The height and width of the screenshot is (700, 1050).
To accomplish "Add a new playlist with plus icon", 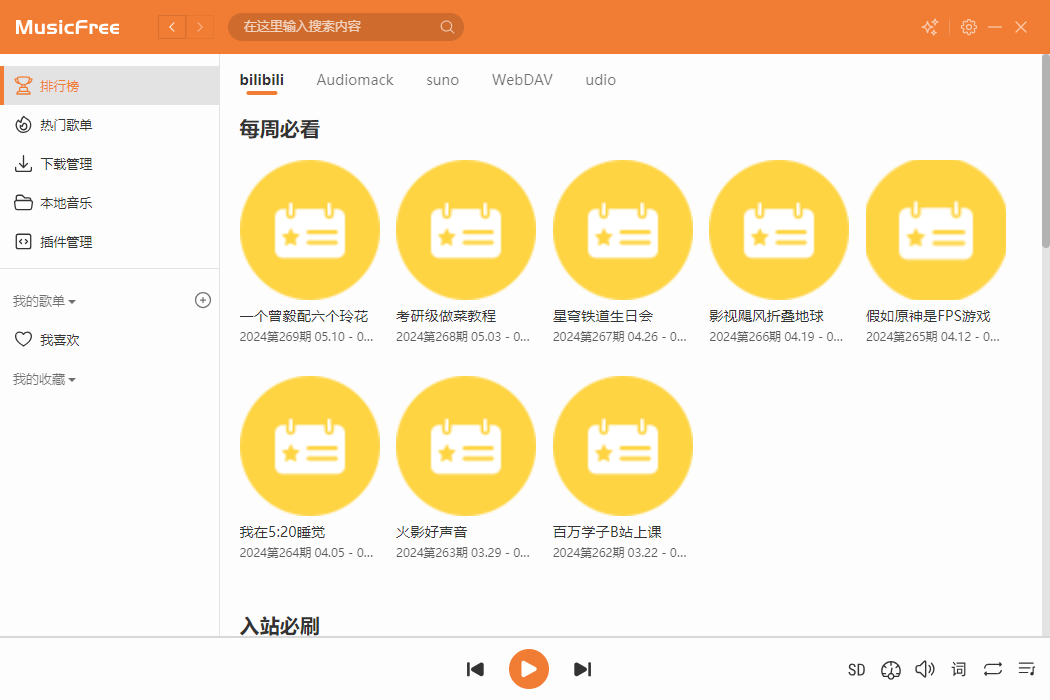I will [203, 300].
